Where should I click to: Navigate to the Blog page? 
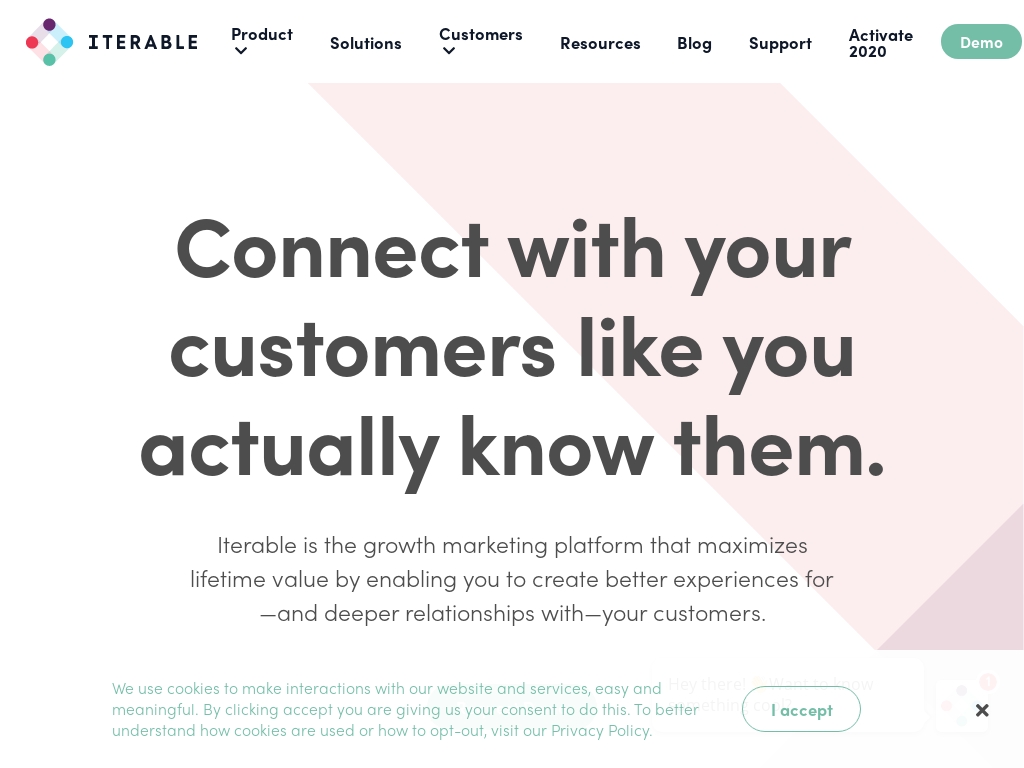coord(694,43)
